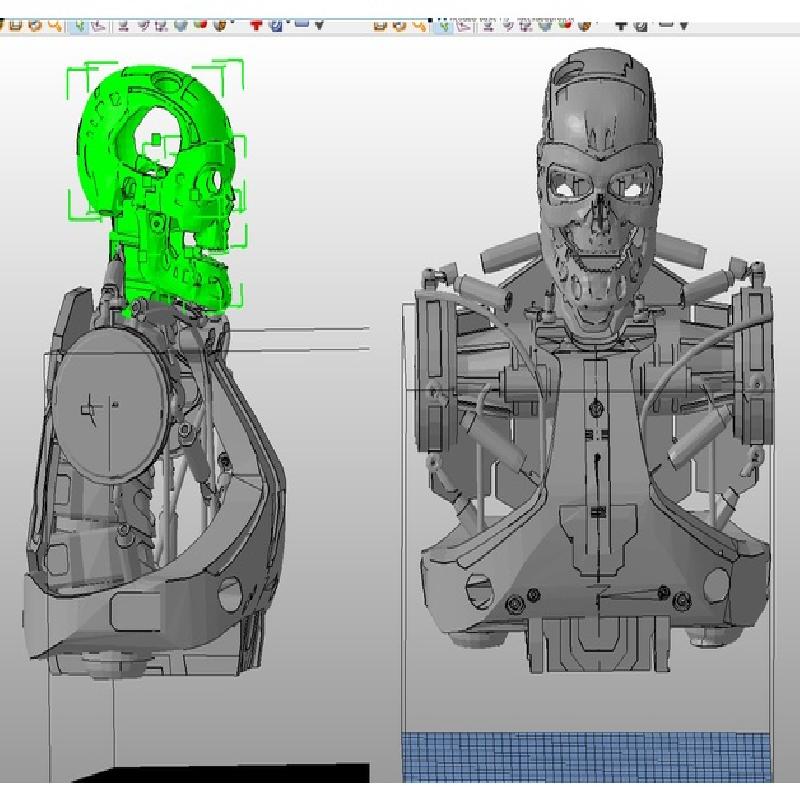This screenshot has width=800, height=800.
Task: Click the red T-shaped icon in left toolbar
Action: click(256, 24)
